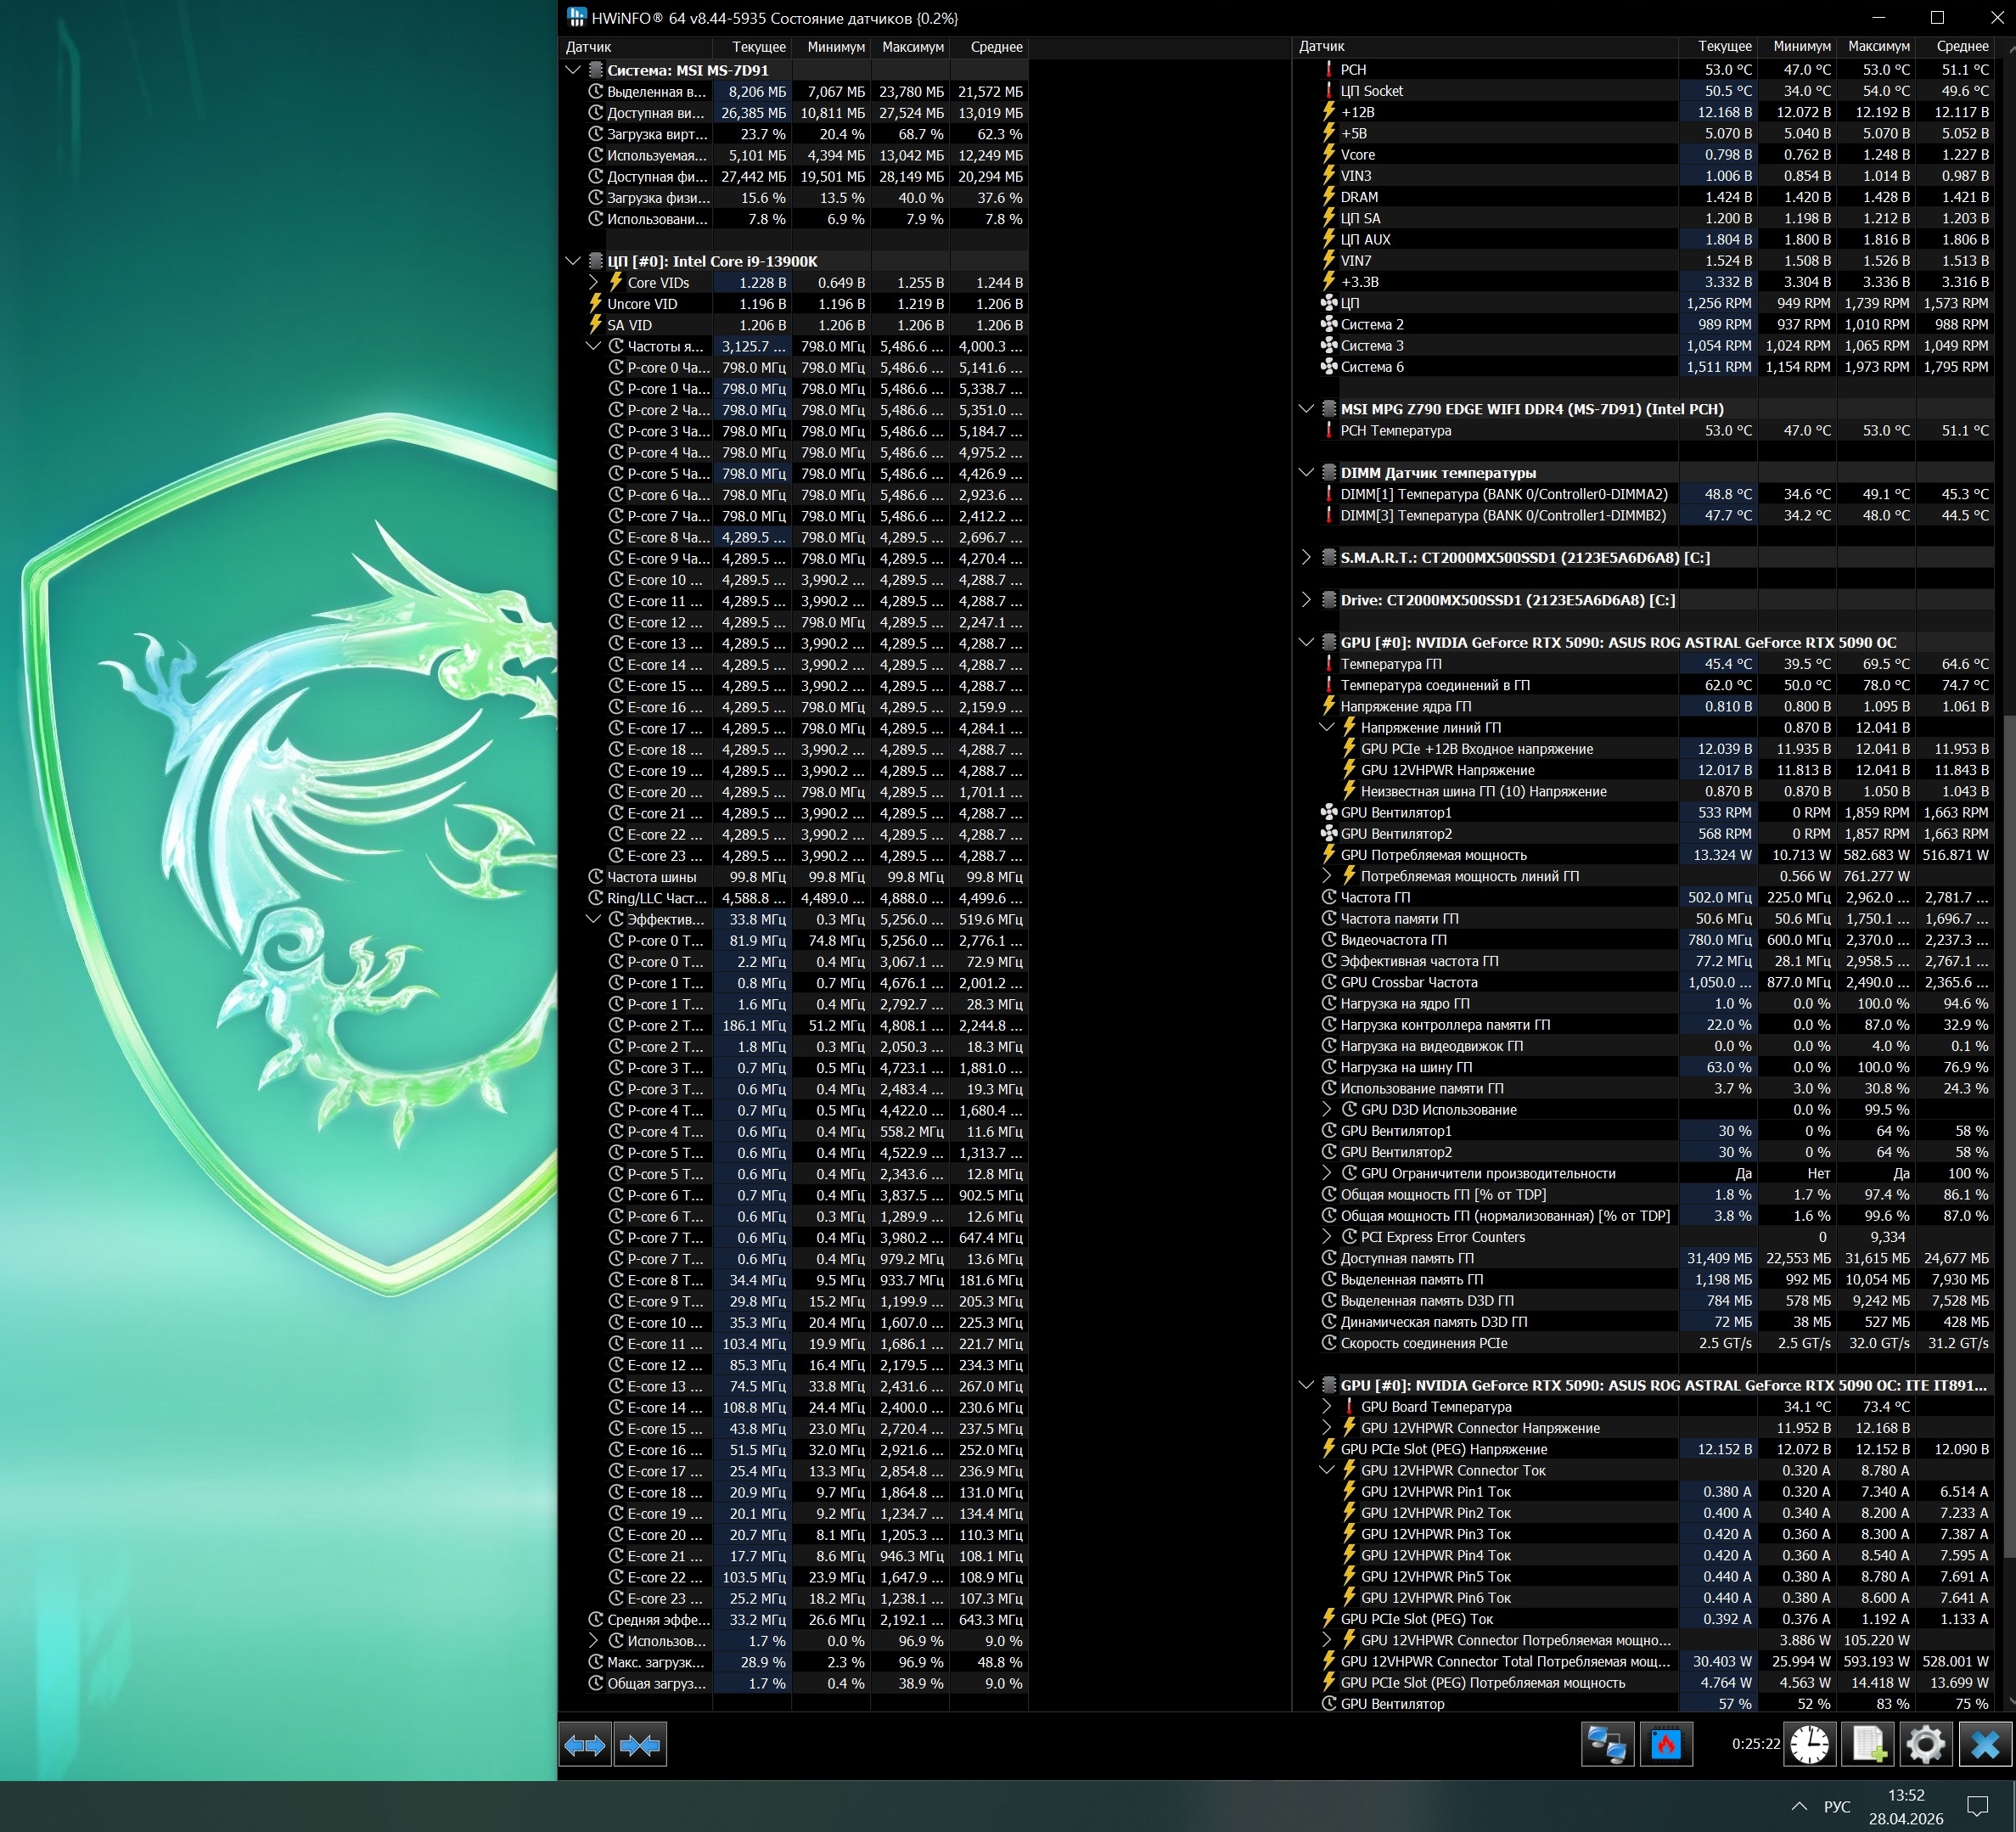This screenshot has height=1832, width=2016.
Task: Click the right panel Среднее column header
Action: (x=1961, y=46)
